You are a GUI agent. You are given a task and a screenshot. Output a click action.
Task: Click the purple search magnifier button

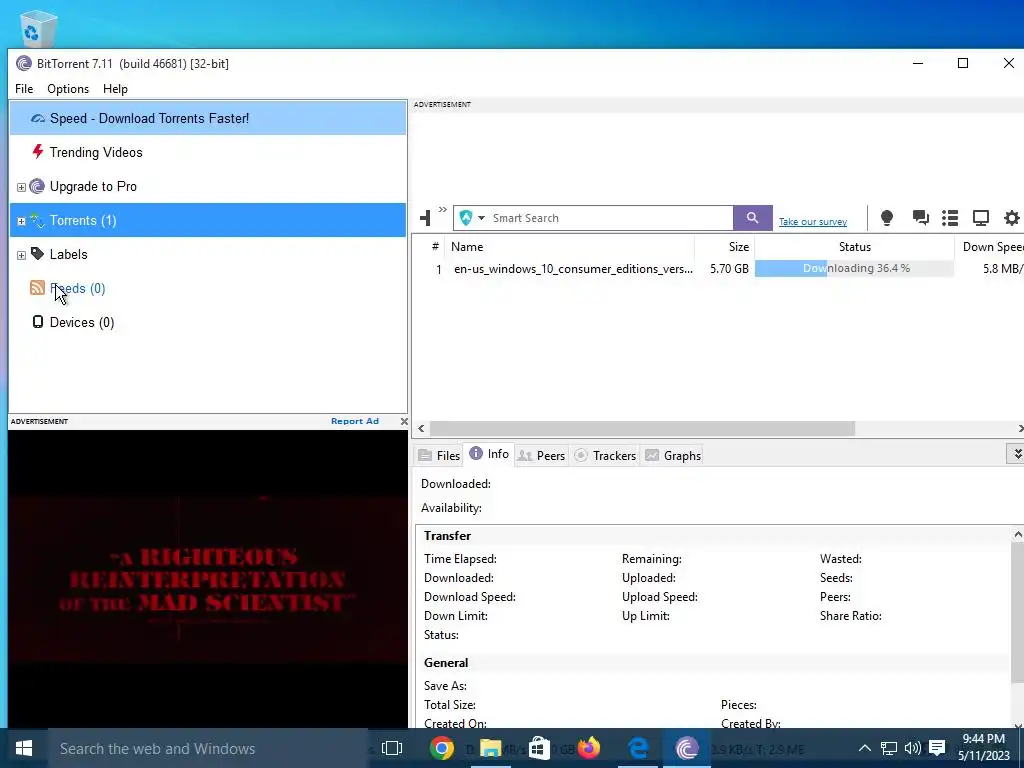click(752, 218)
